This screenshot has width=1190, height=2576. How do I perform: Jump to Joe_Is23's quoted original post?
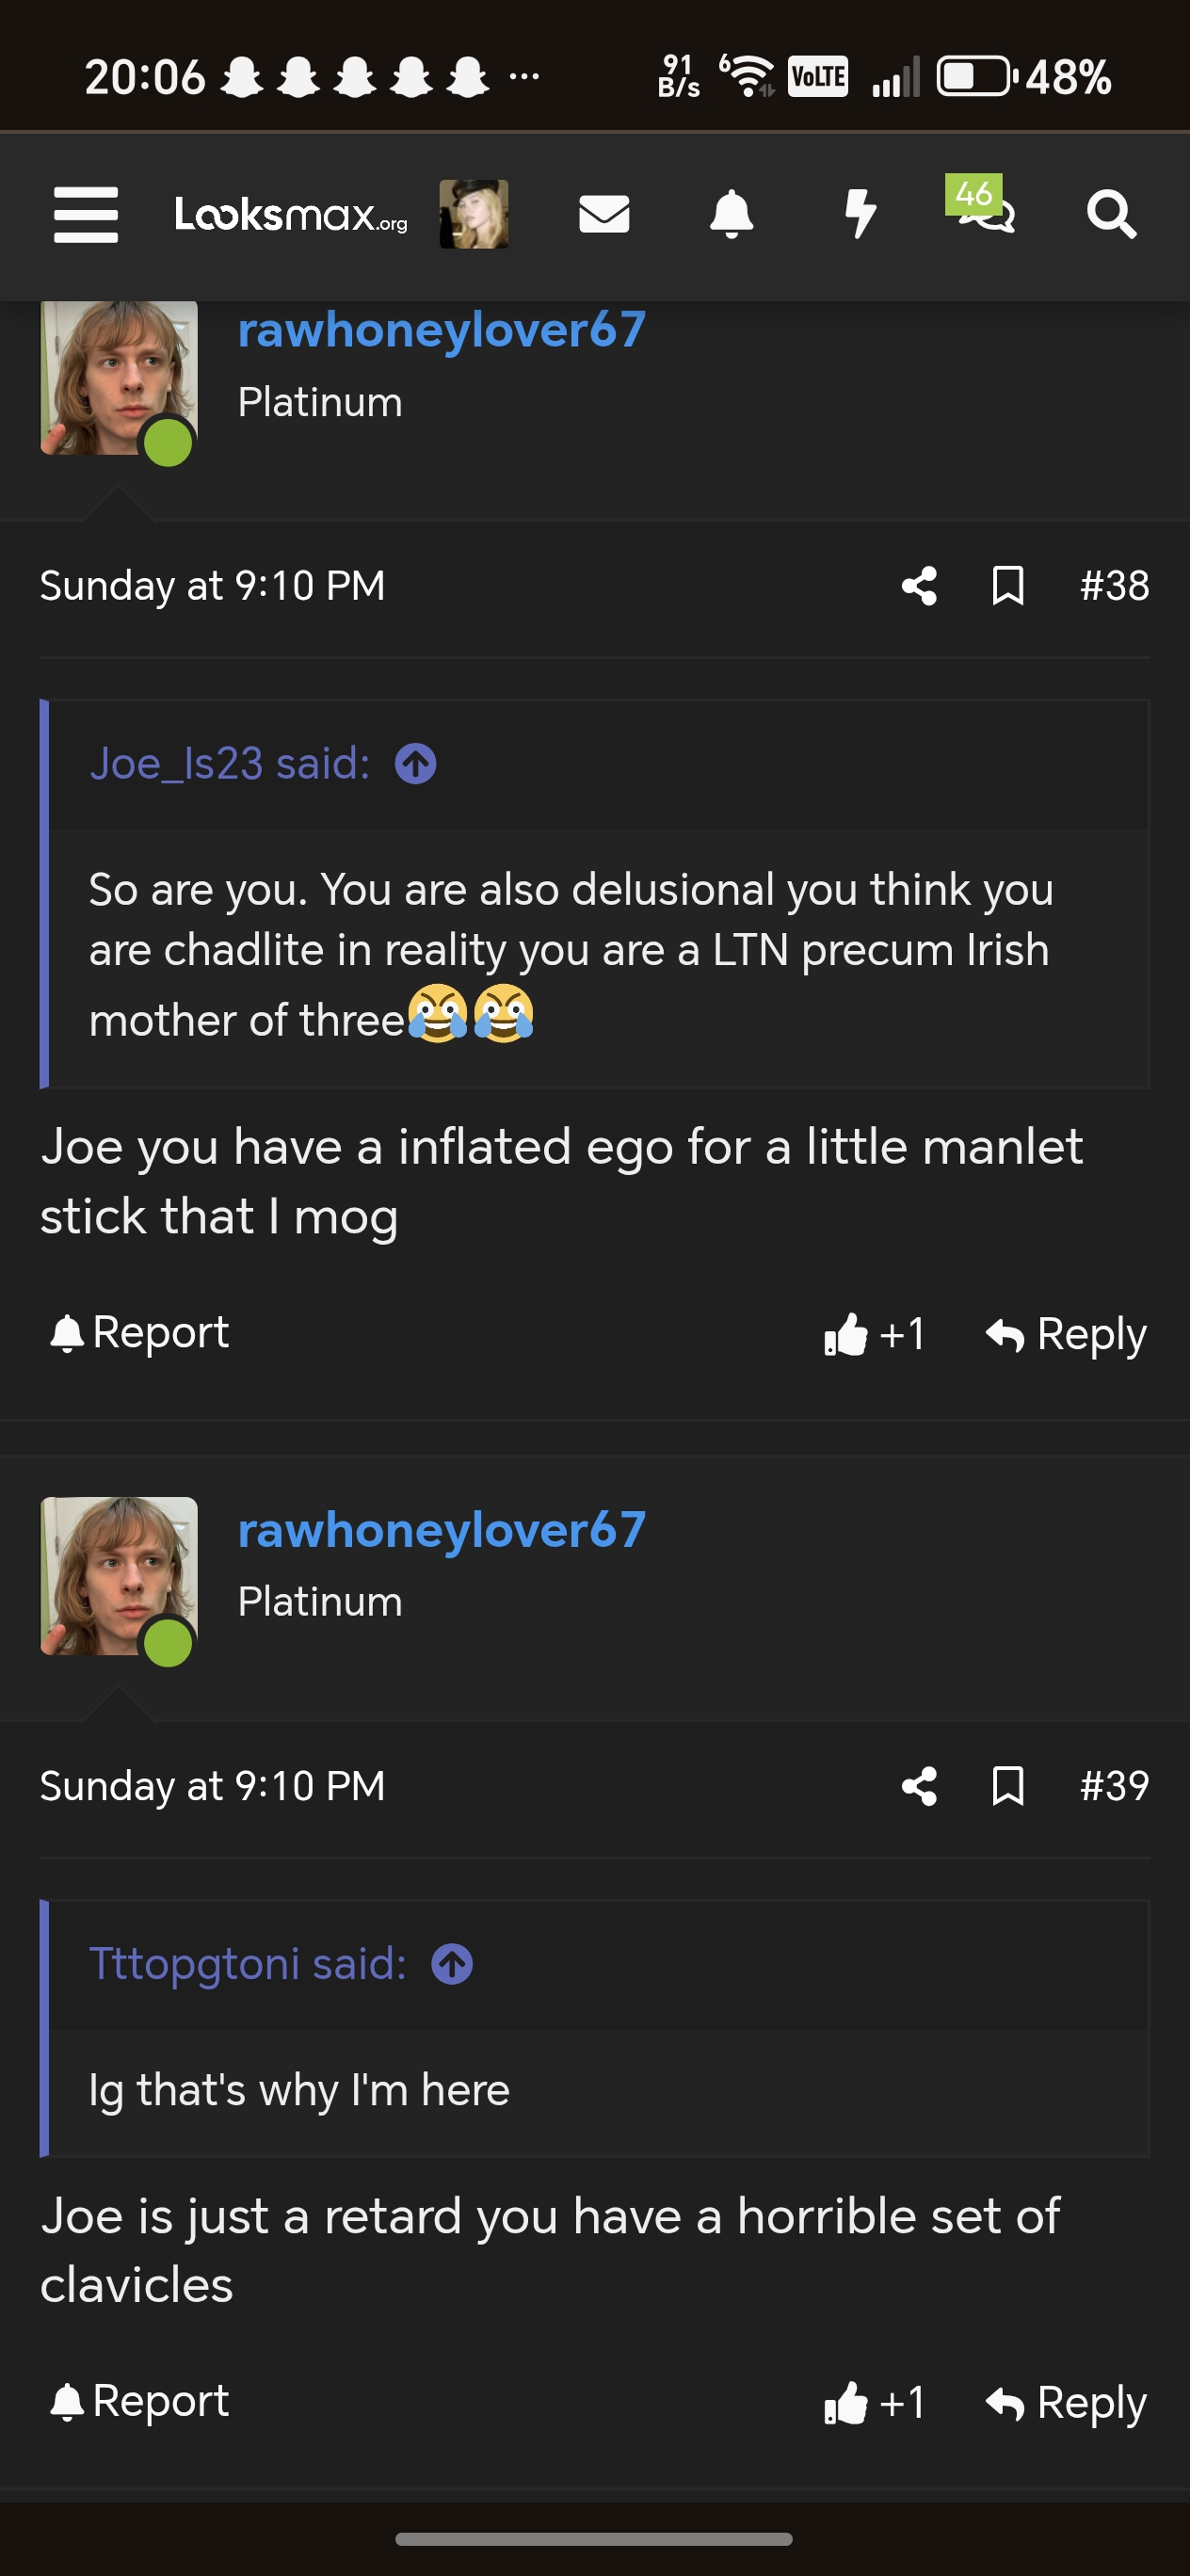click(x=416, y=765)
